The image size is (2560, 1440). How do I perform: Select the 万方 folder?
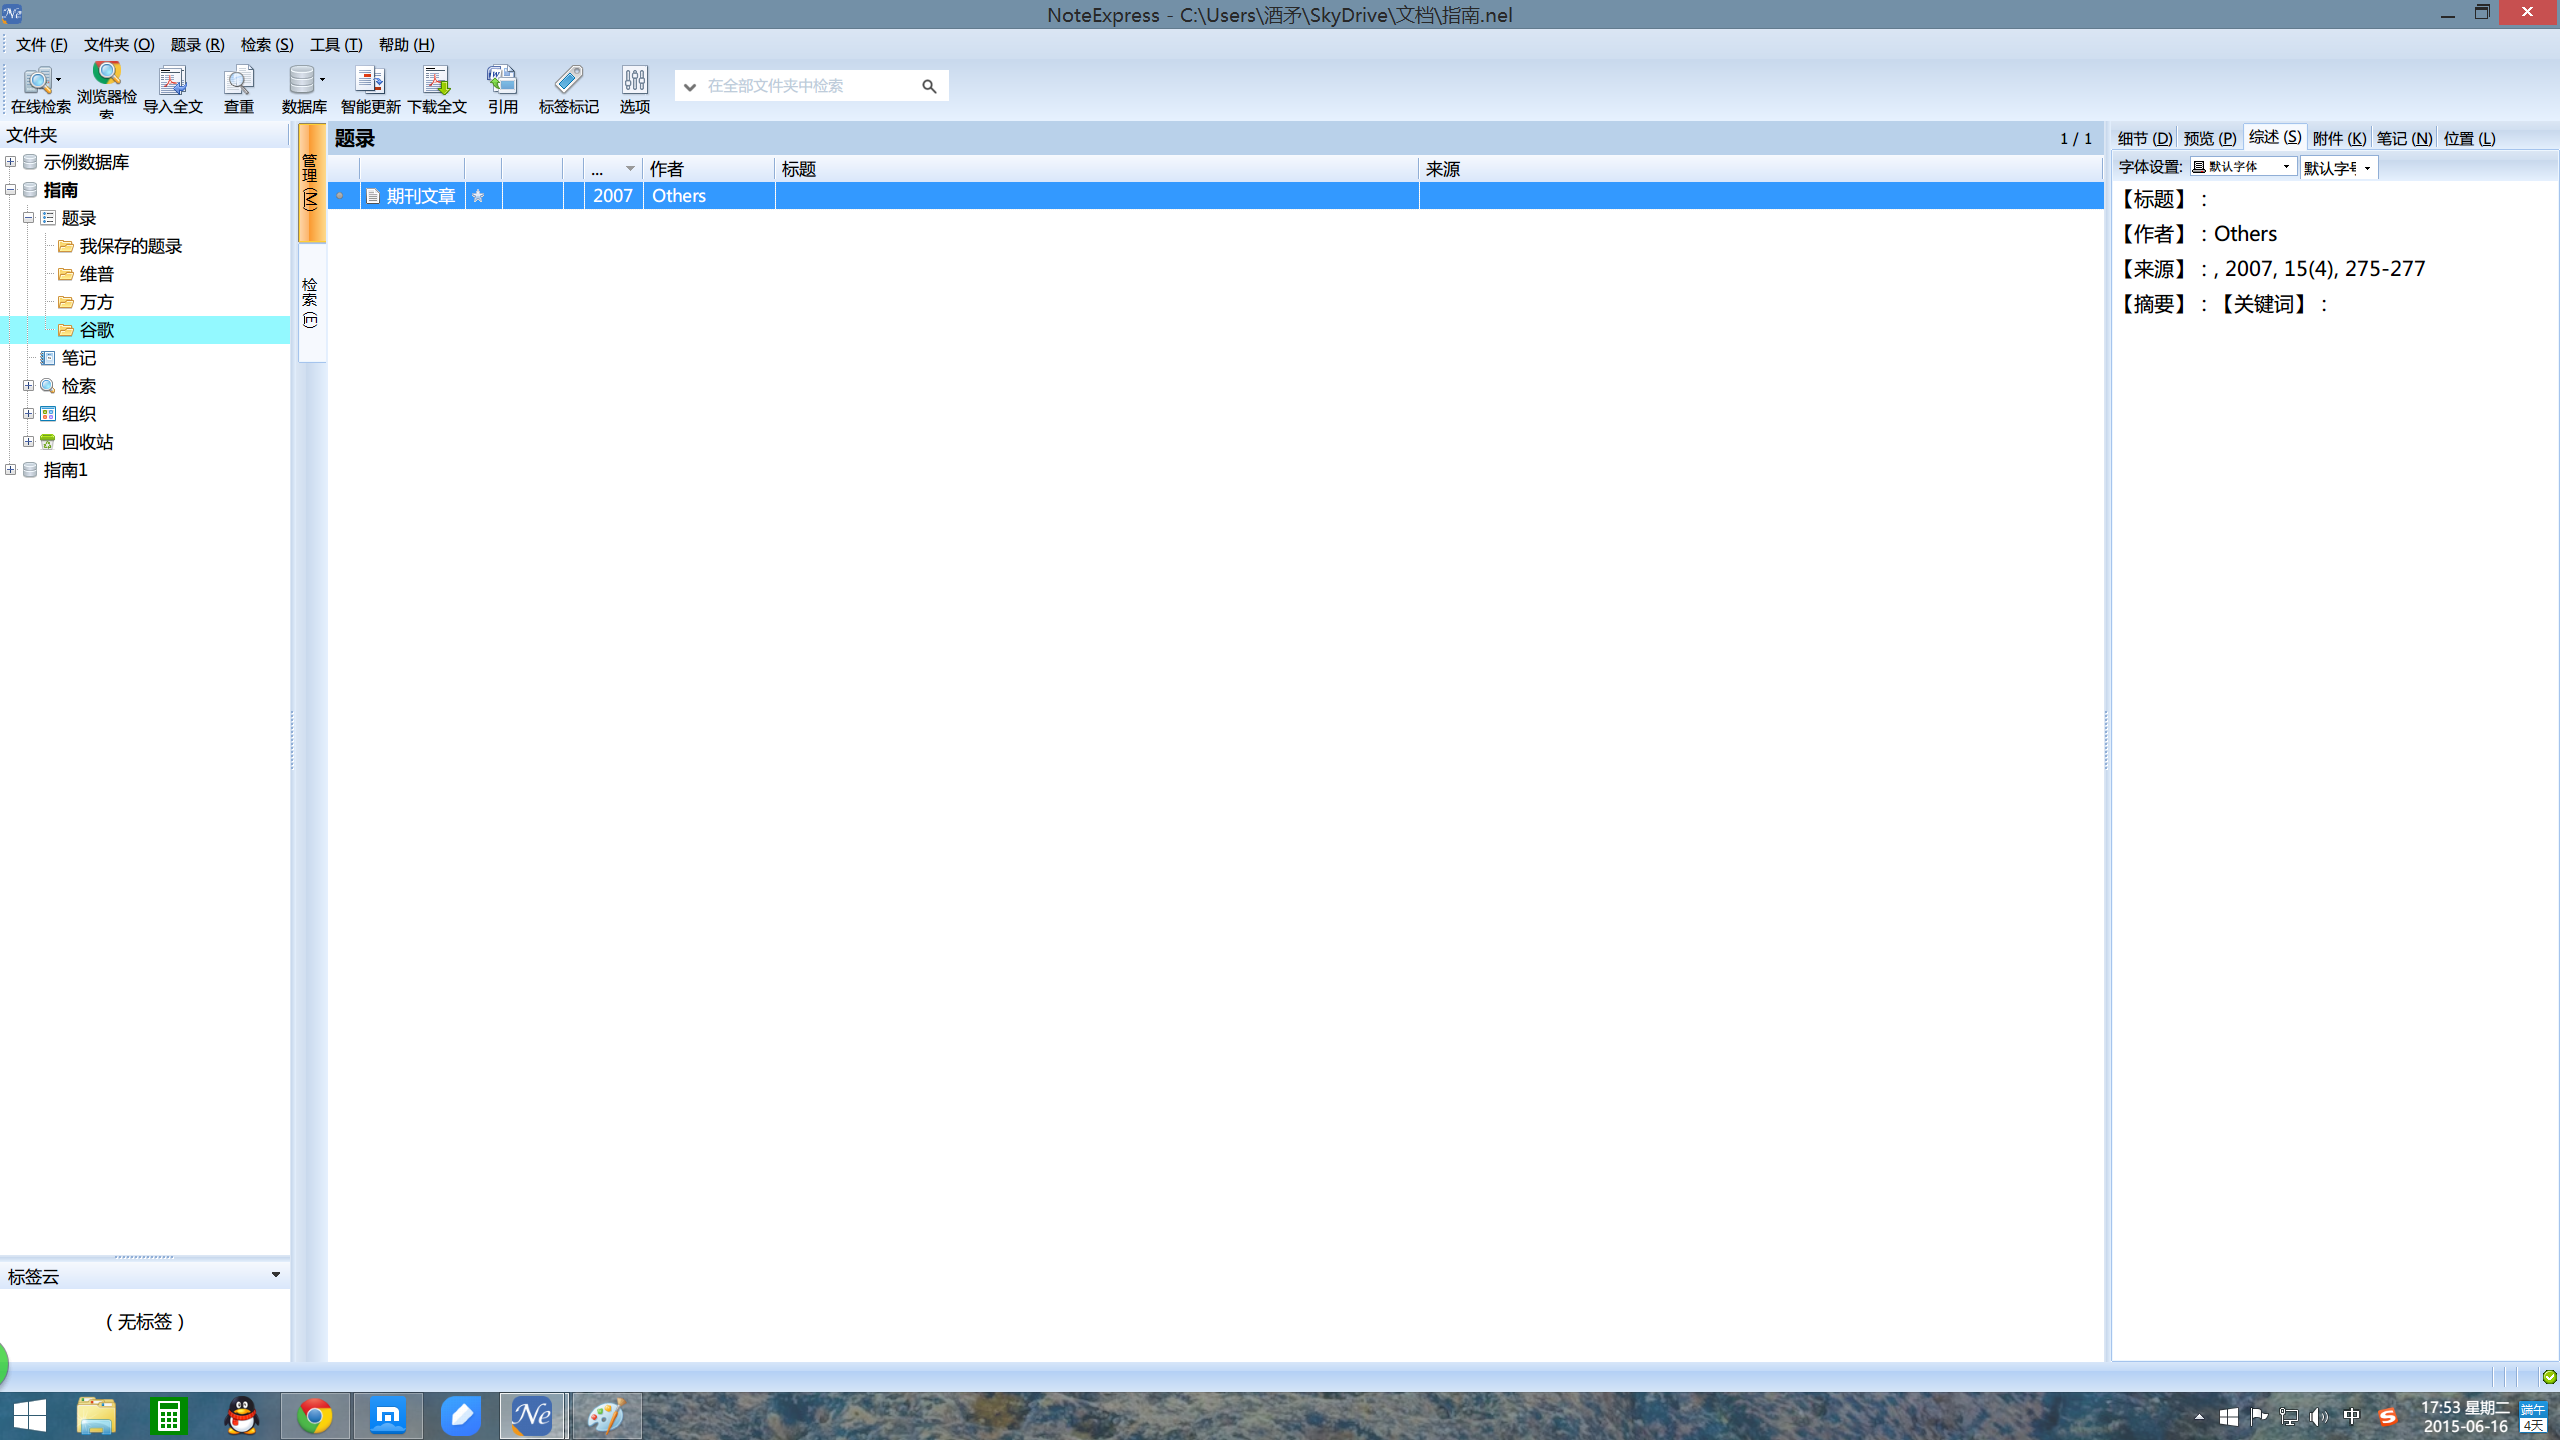96,302
